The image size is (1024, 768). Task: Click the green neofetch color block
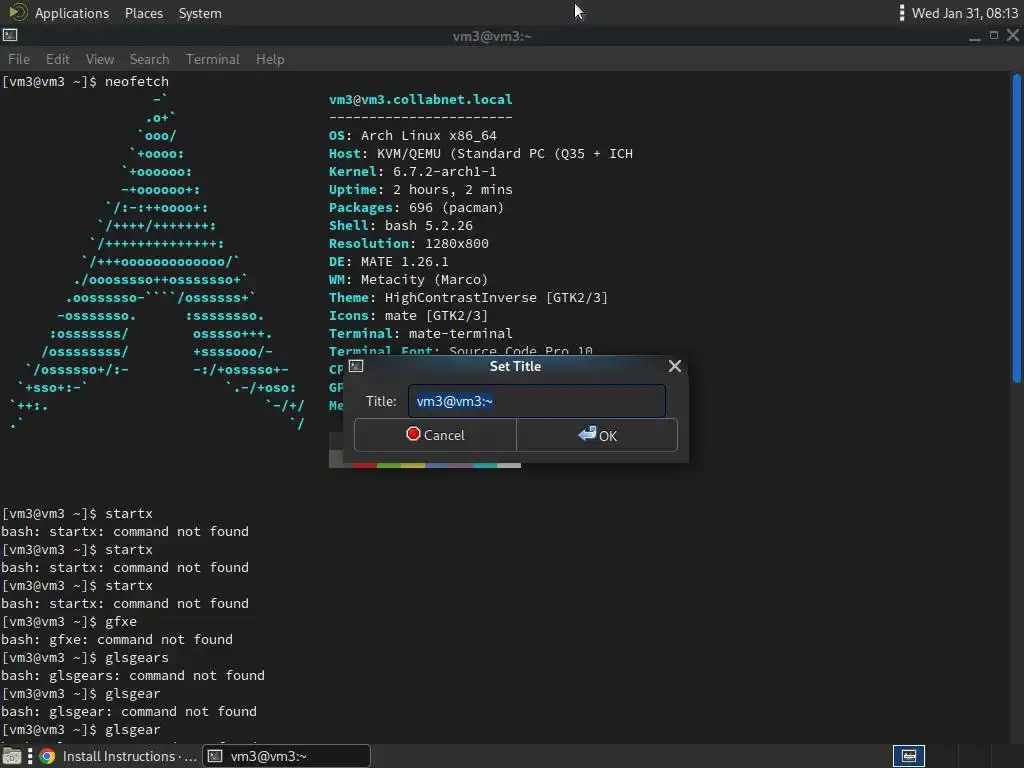coord(389,466)
